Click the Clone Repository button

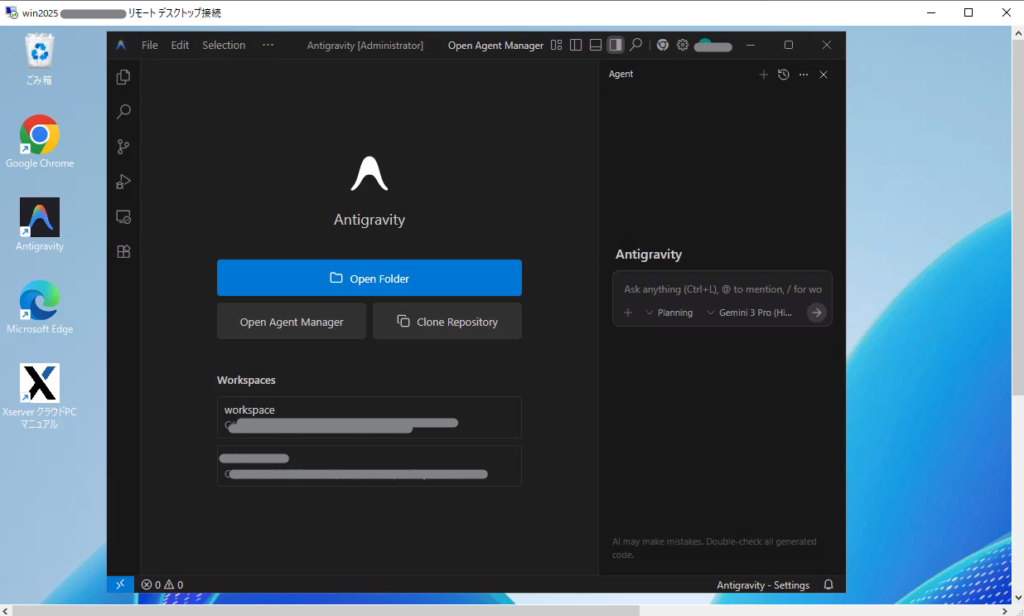pyautogui.click(x=447, y=322)
